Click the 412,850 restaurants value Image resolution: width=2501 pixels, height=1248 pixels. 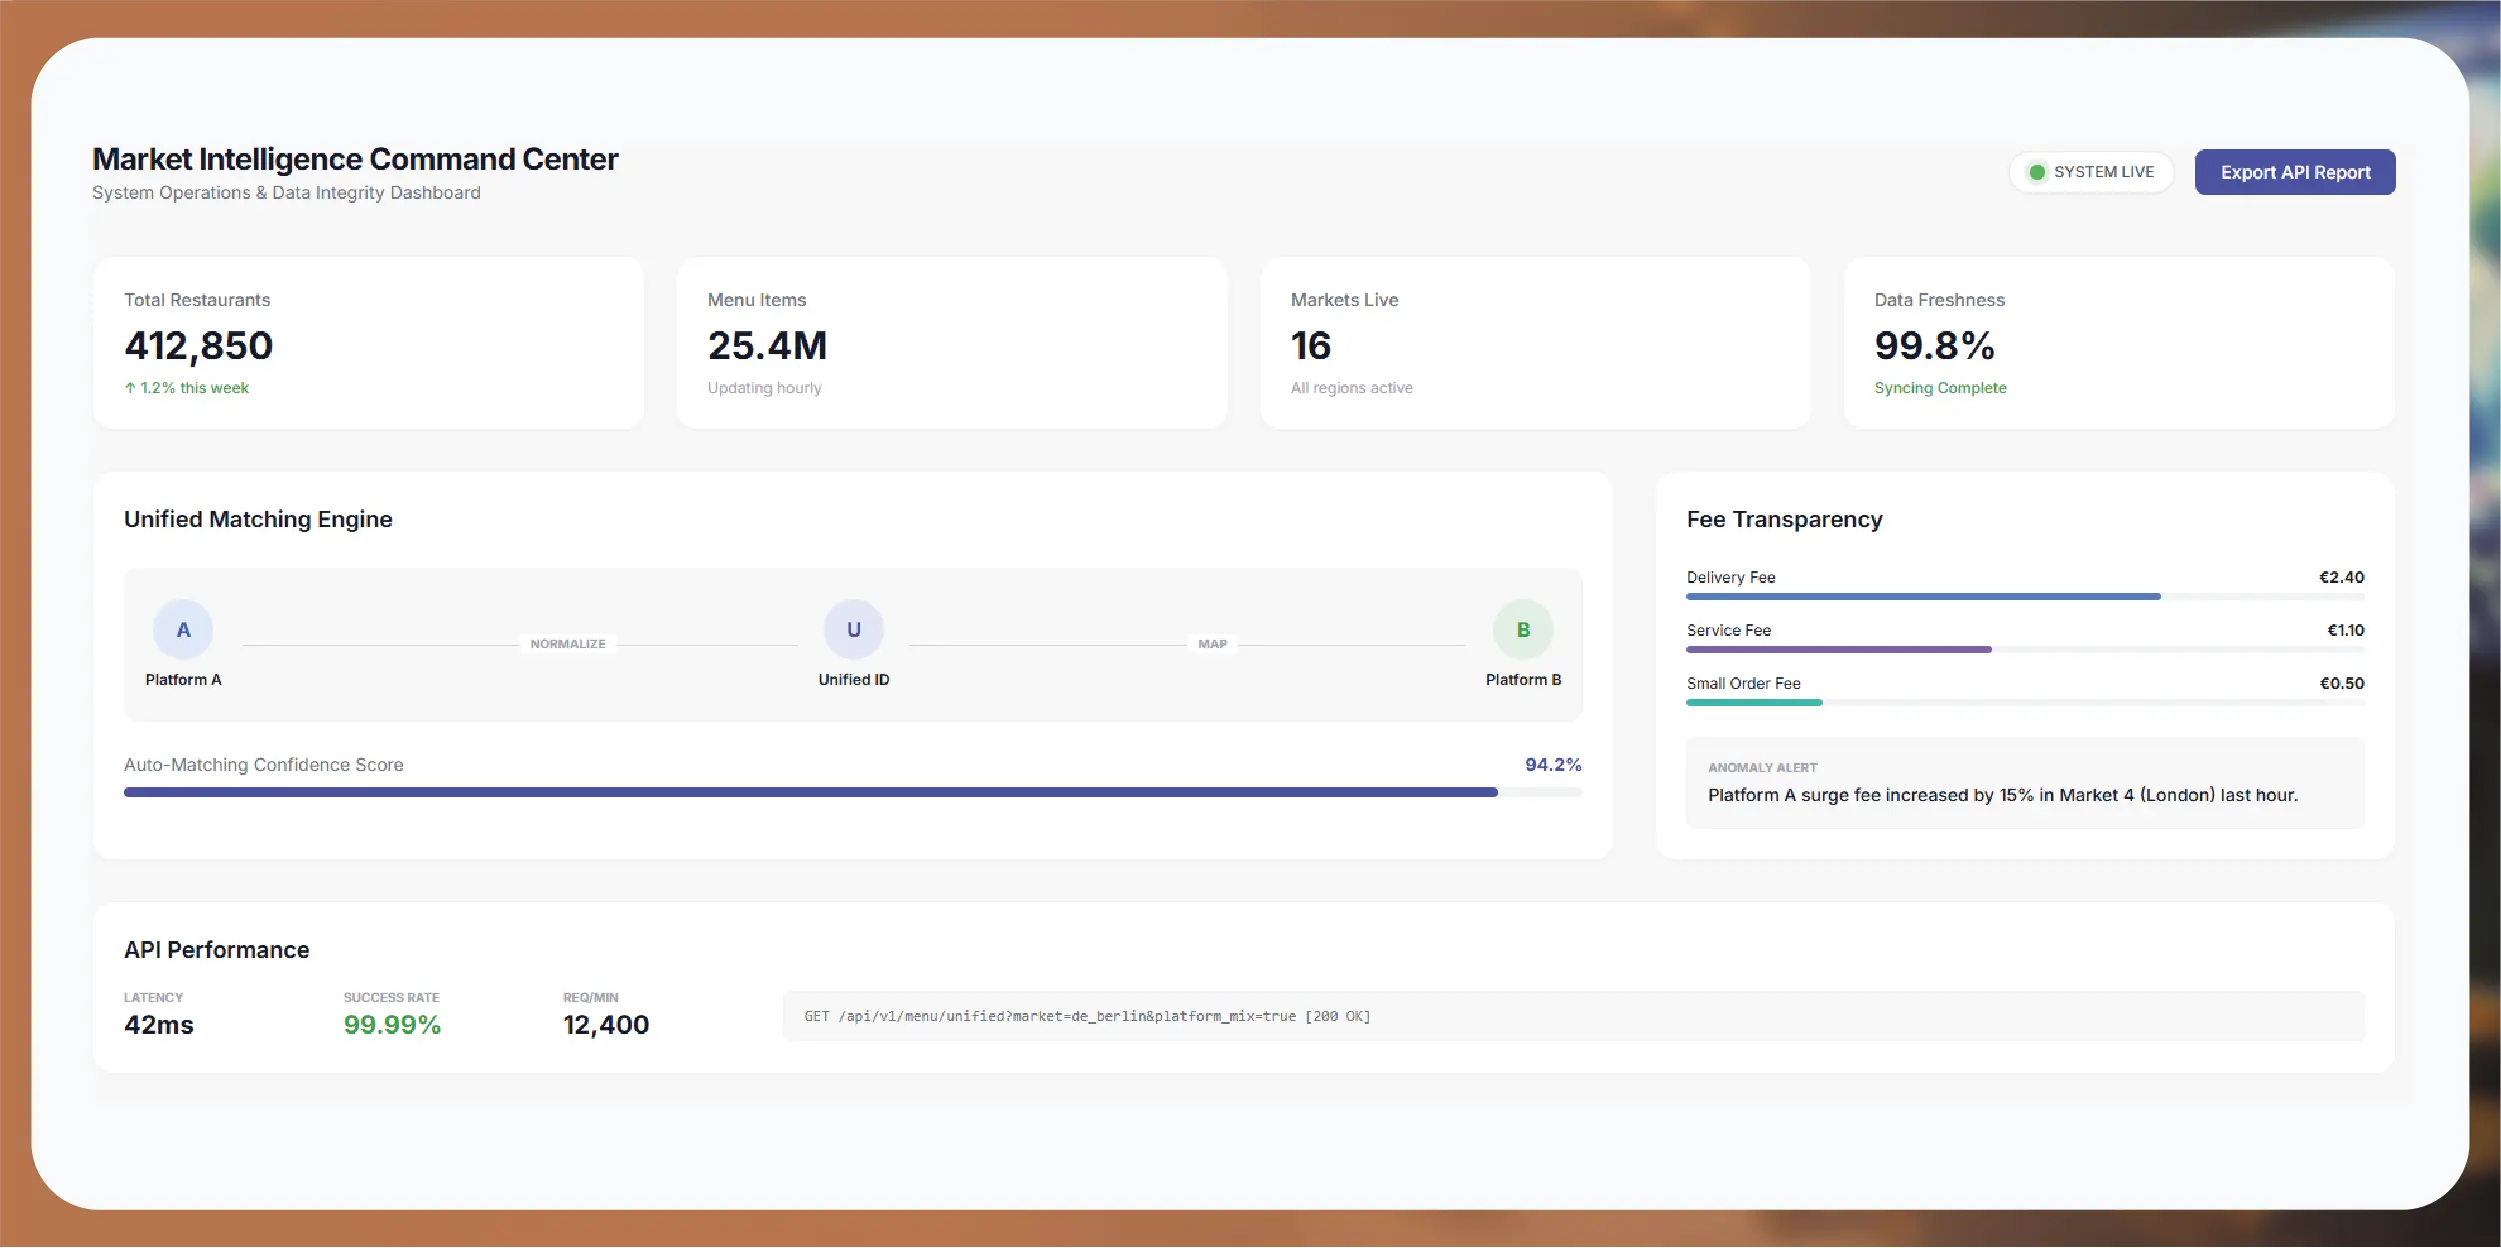point(198,346)
